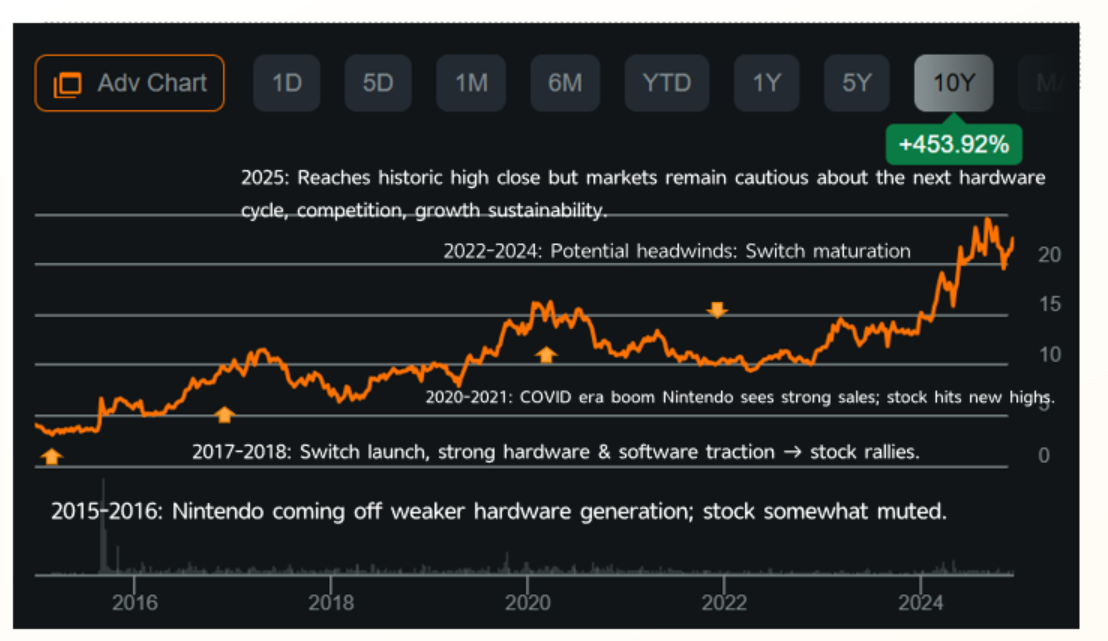Screen dimensions: 1108x641
Task: Select the 5Y time range
Action: [x=857, y=83]
